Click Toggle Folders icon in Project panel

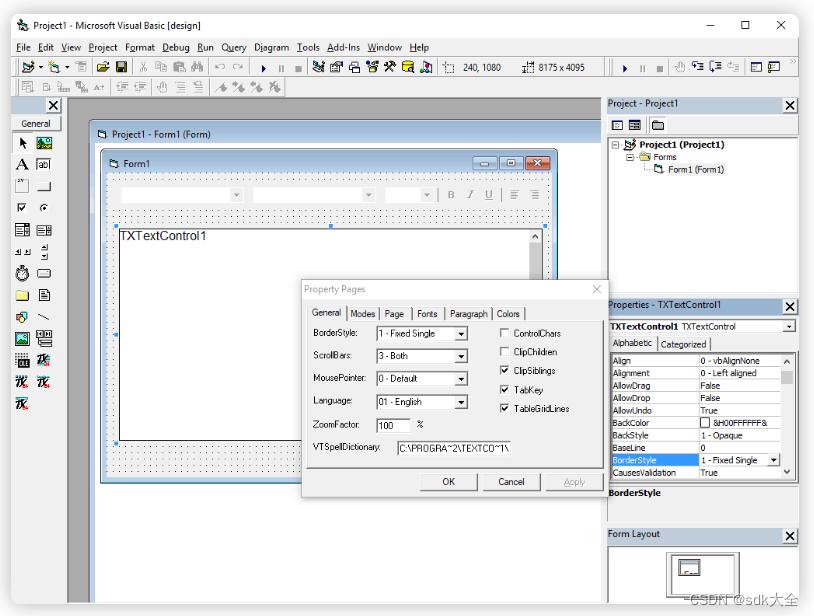658,125
